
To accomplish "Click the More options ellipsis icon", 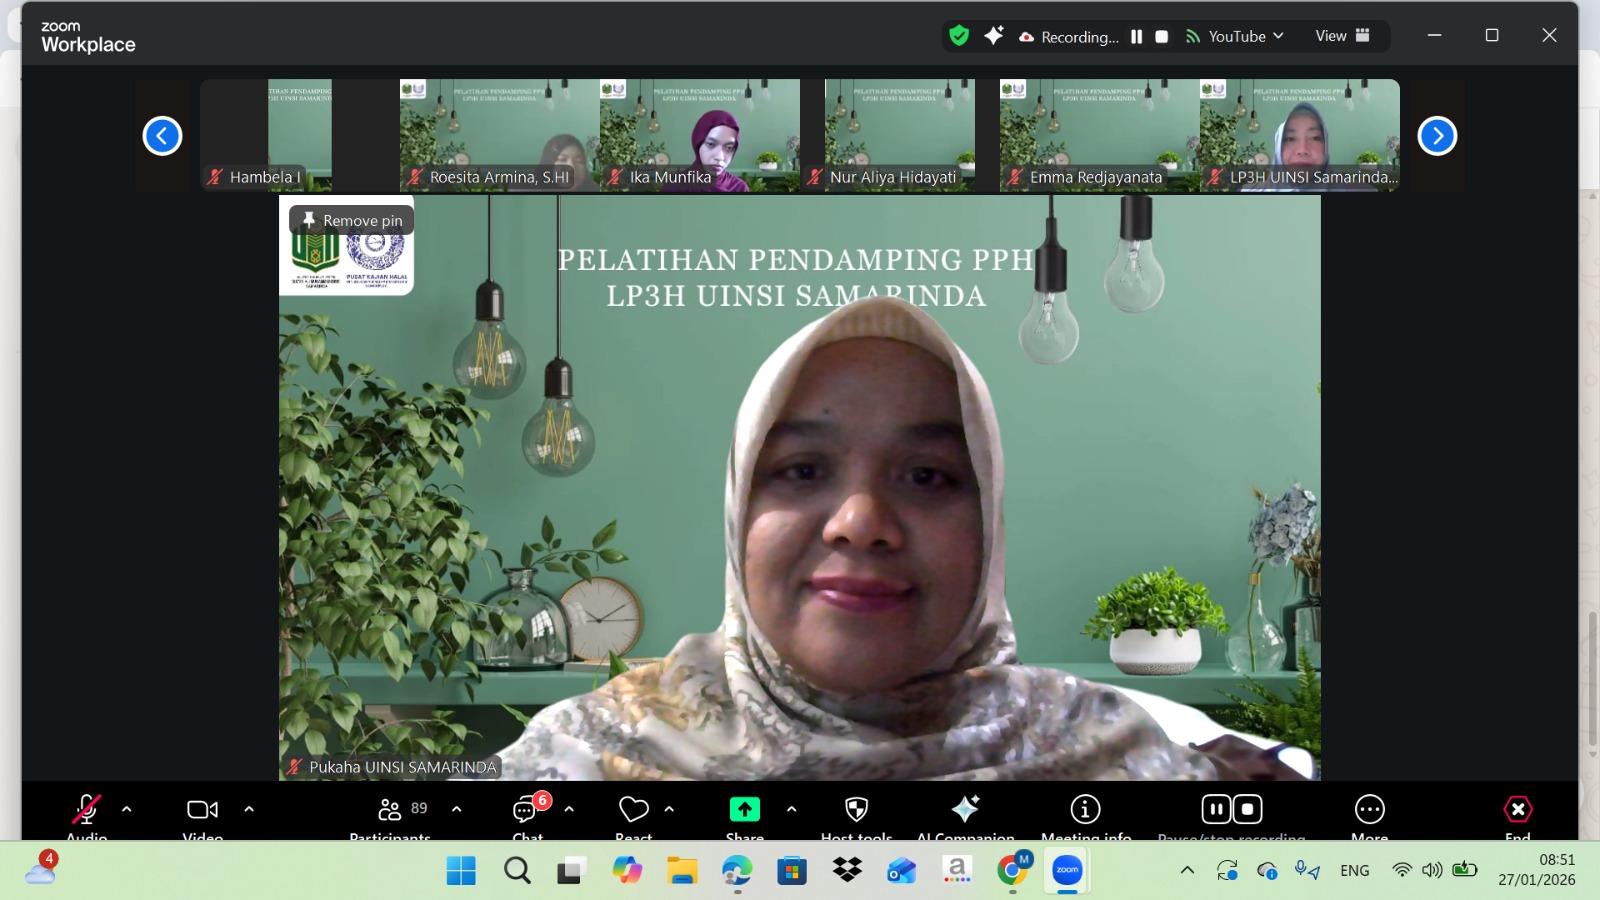I will coord(1369,809).
